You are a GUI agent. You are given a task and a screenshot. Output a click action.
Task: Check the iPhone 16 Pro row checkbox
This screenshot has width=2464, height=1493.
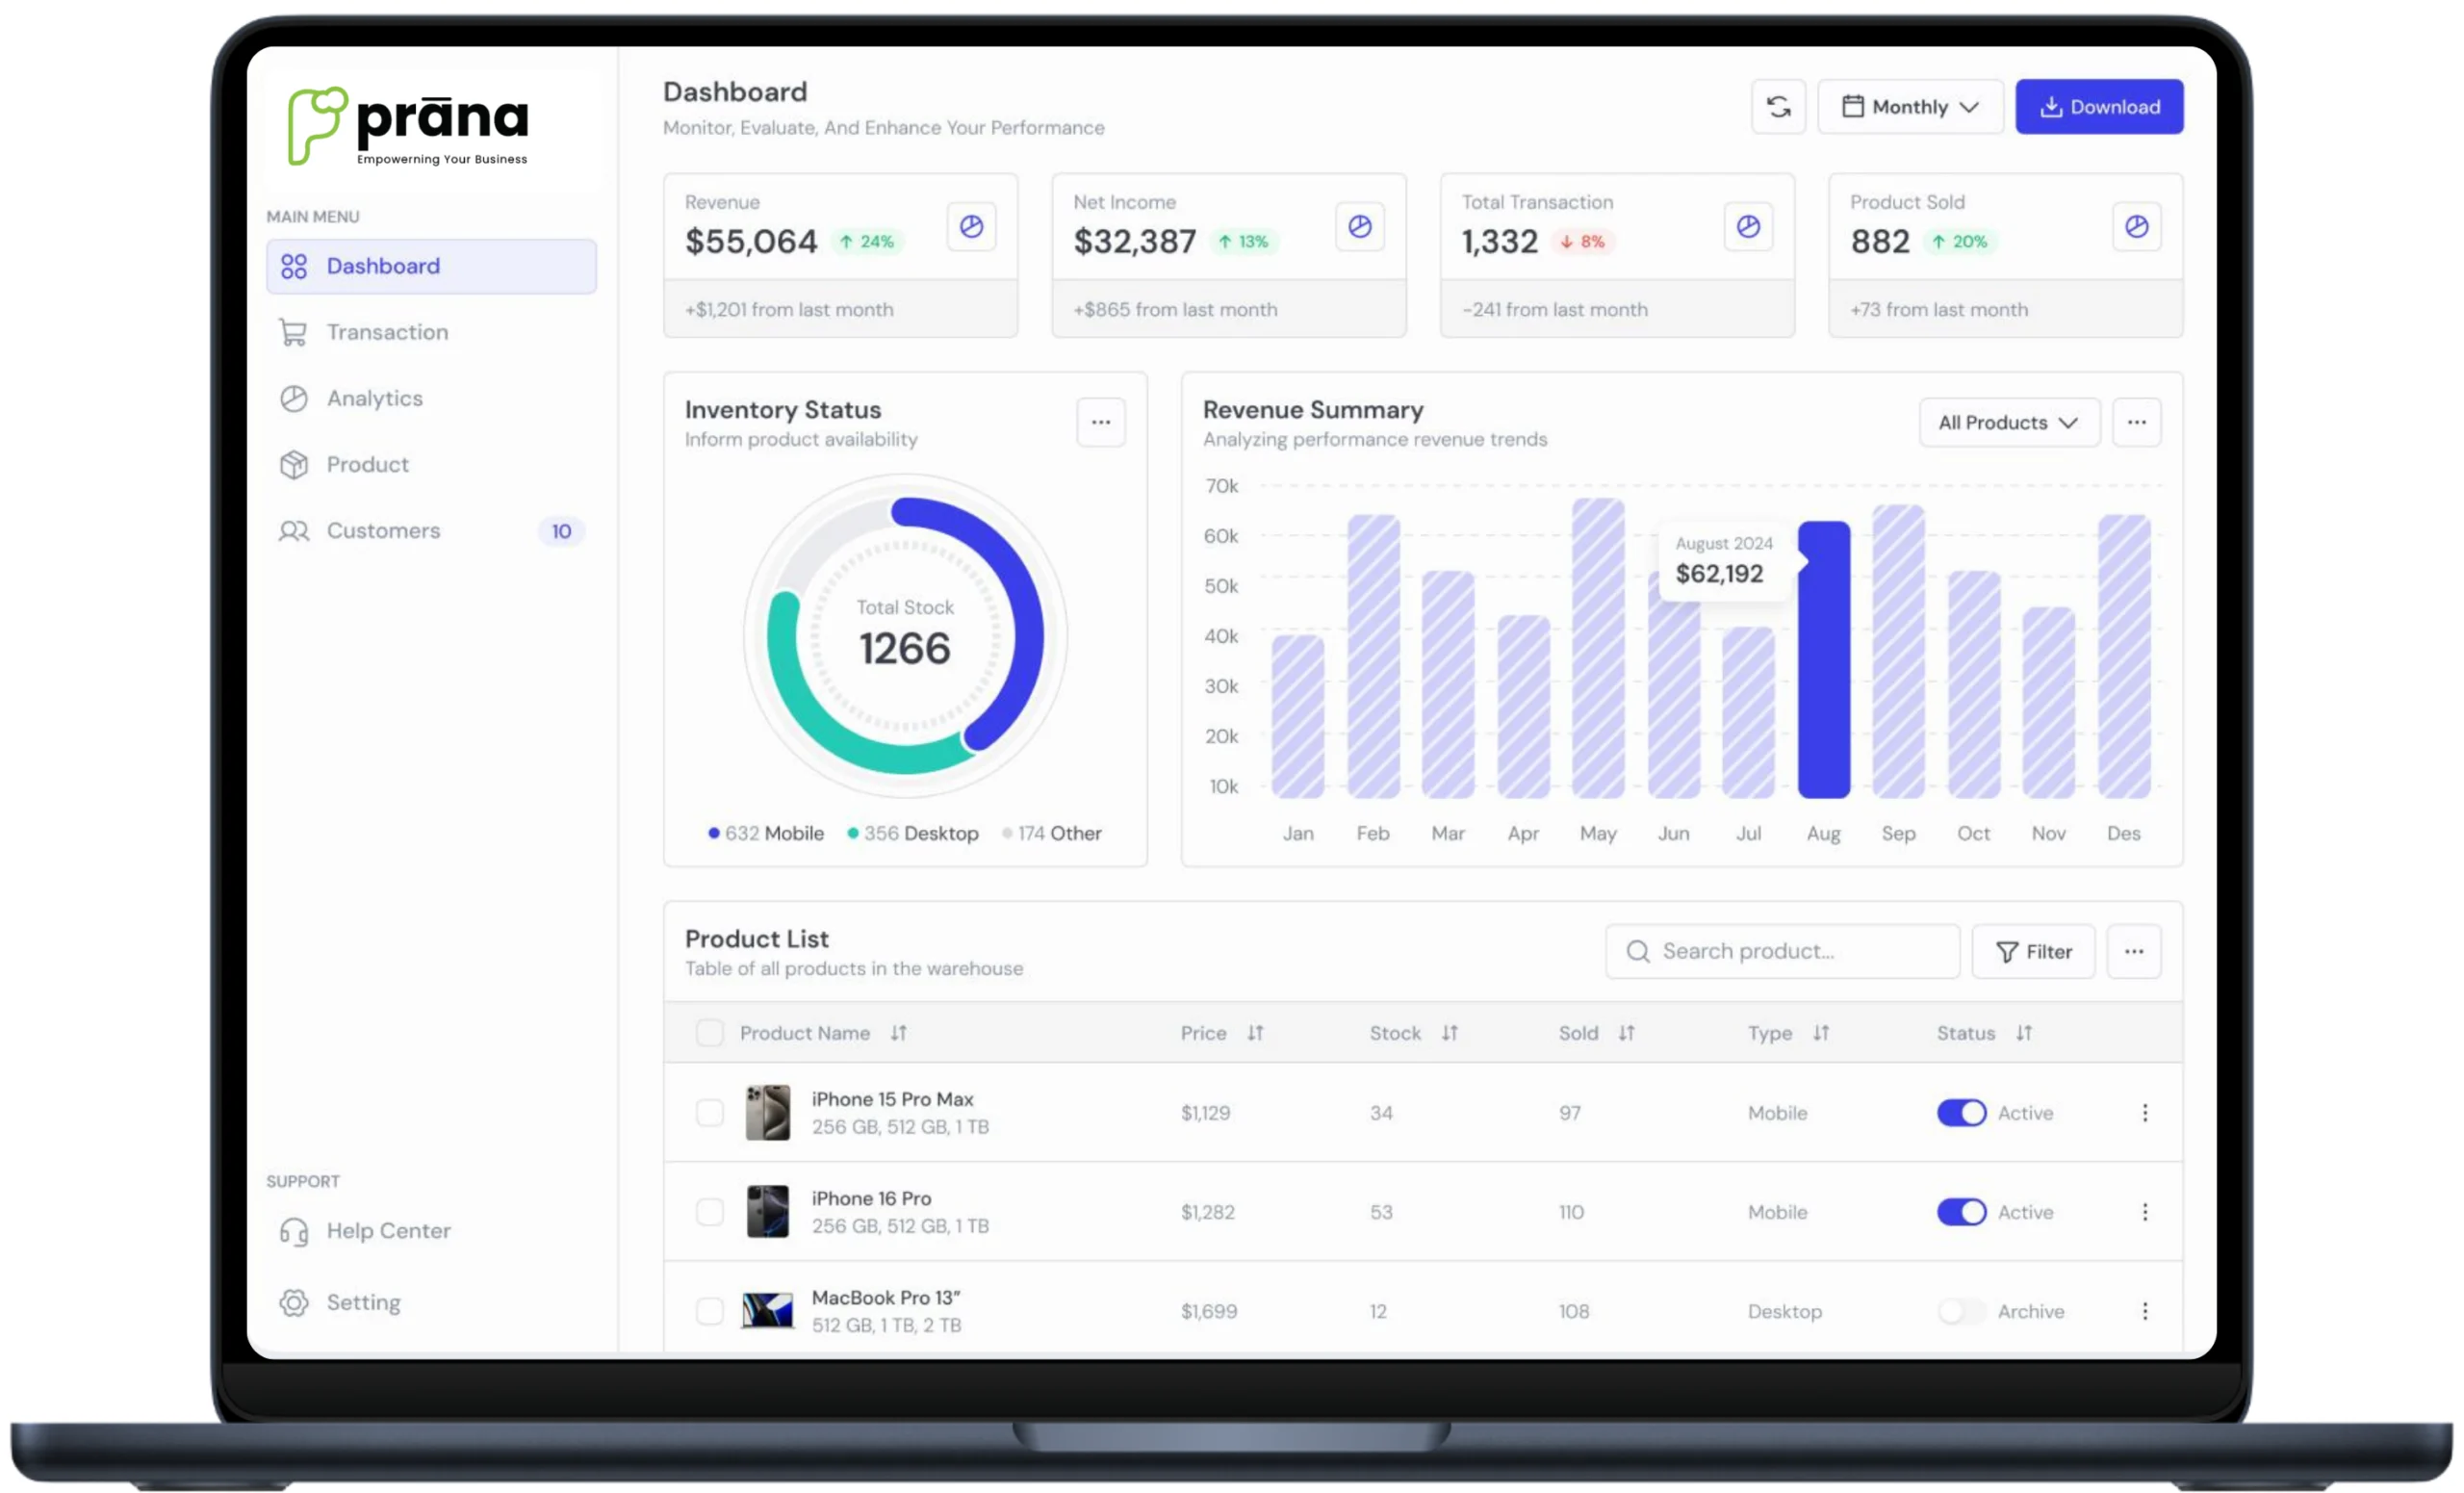pyautogui.click(x=710, y=1212)
